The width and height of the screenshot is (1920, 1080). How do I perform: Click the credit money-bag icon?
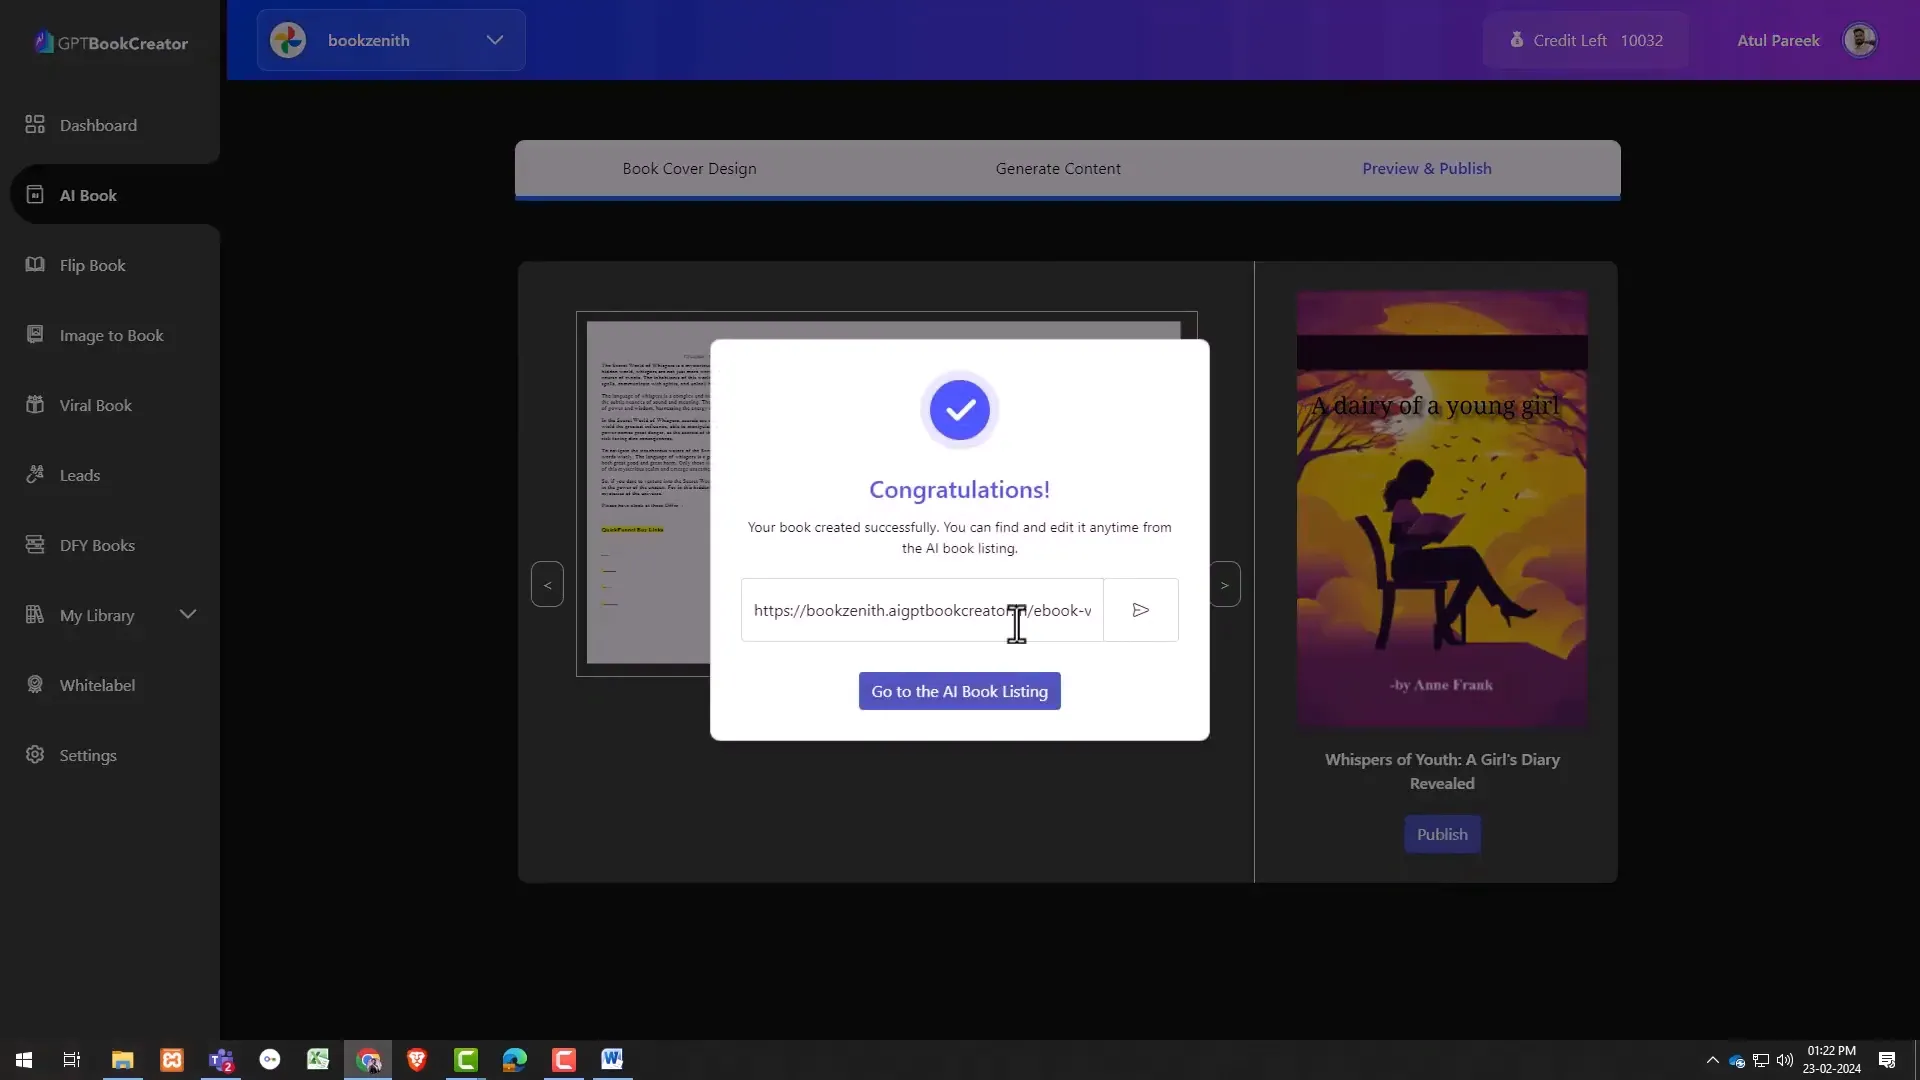pos(1516,40)
